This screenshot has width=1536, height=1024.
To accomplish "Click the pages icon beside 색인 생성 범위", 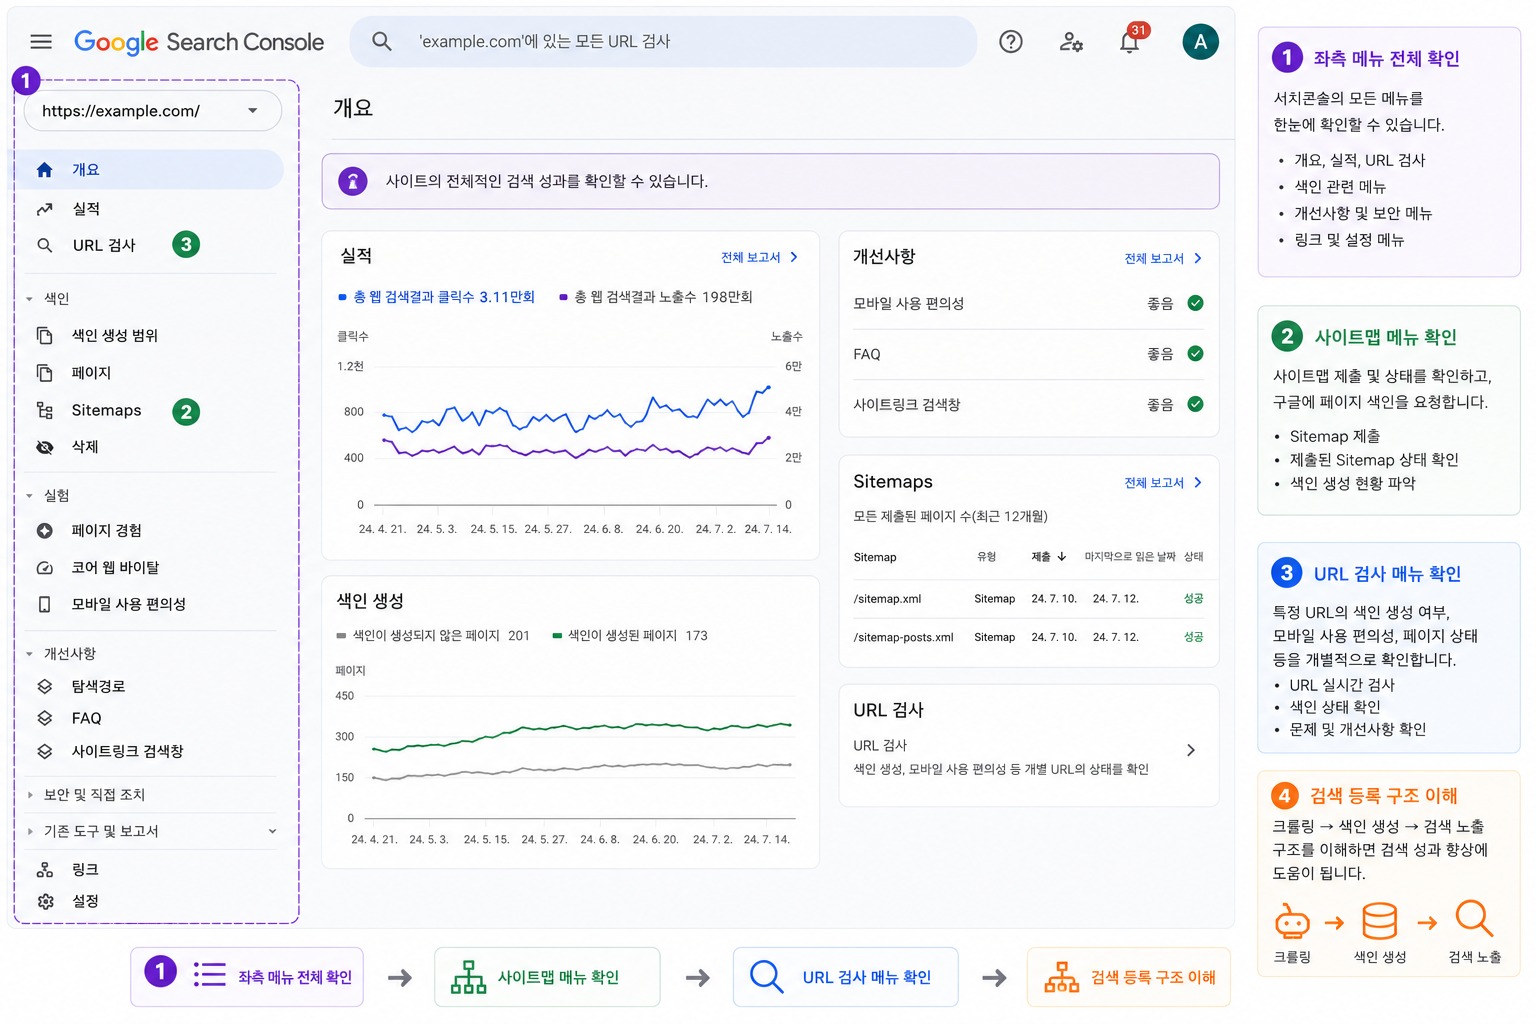I will click(x=44, y=335).
